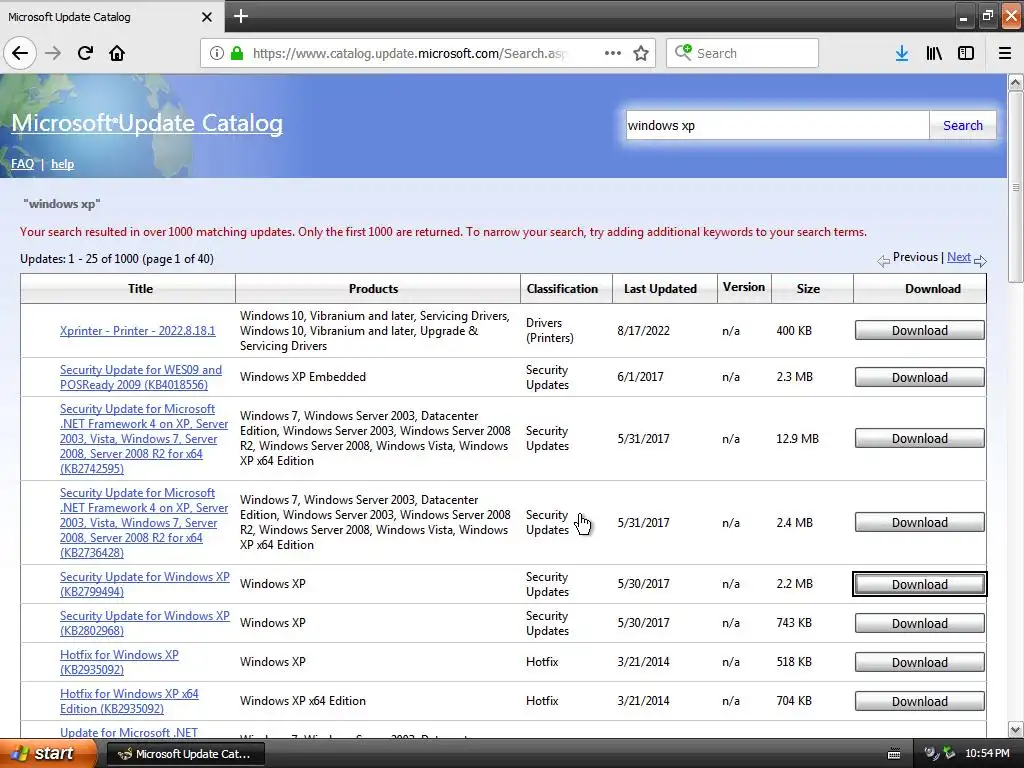This screenshot has height=768, width=1024.
Task: Open the FAQ link
Action: (22, 164)
